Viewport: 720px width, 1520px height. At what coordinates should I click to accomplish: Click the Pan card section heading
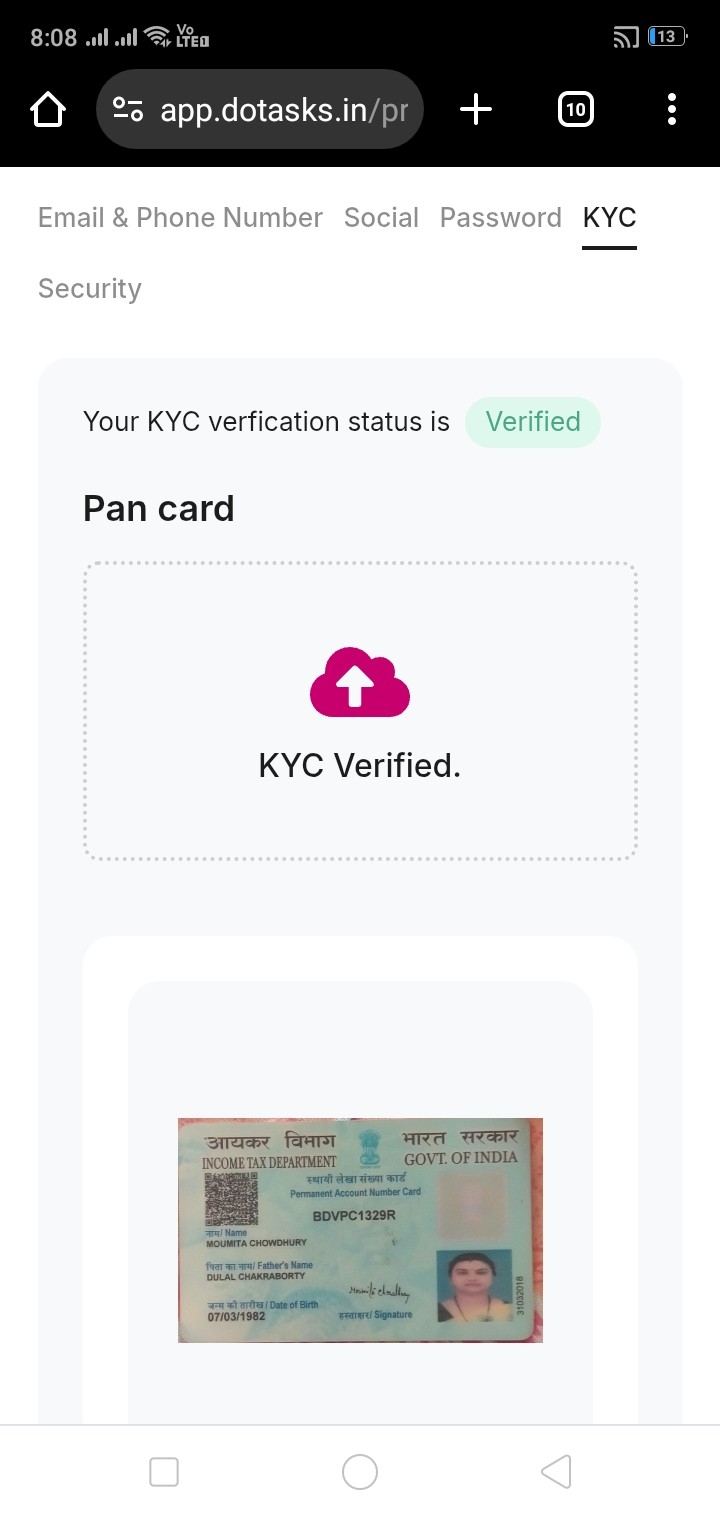pyautogui.click(x=159, y=509)
